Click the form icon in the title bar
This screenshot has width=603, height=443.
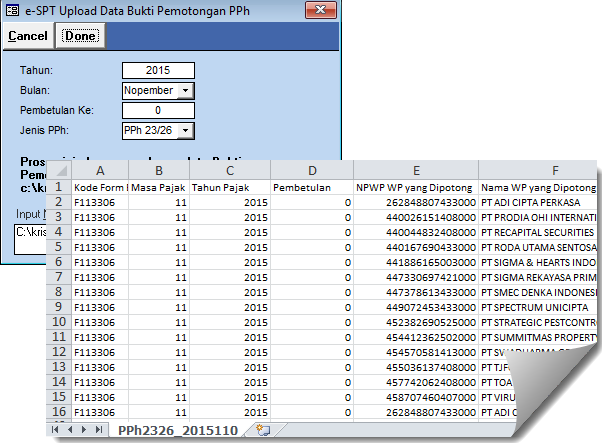tap(12, 10)
